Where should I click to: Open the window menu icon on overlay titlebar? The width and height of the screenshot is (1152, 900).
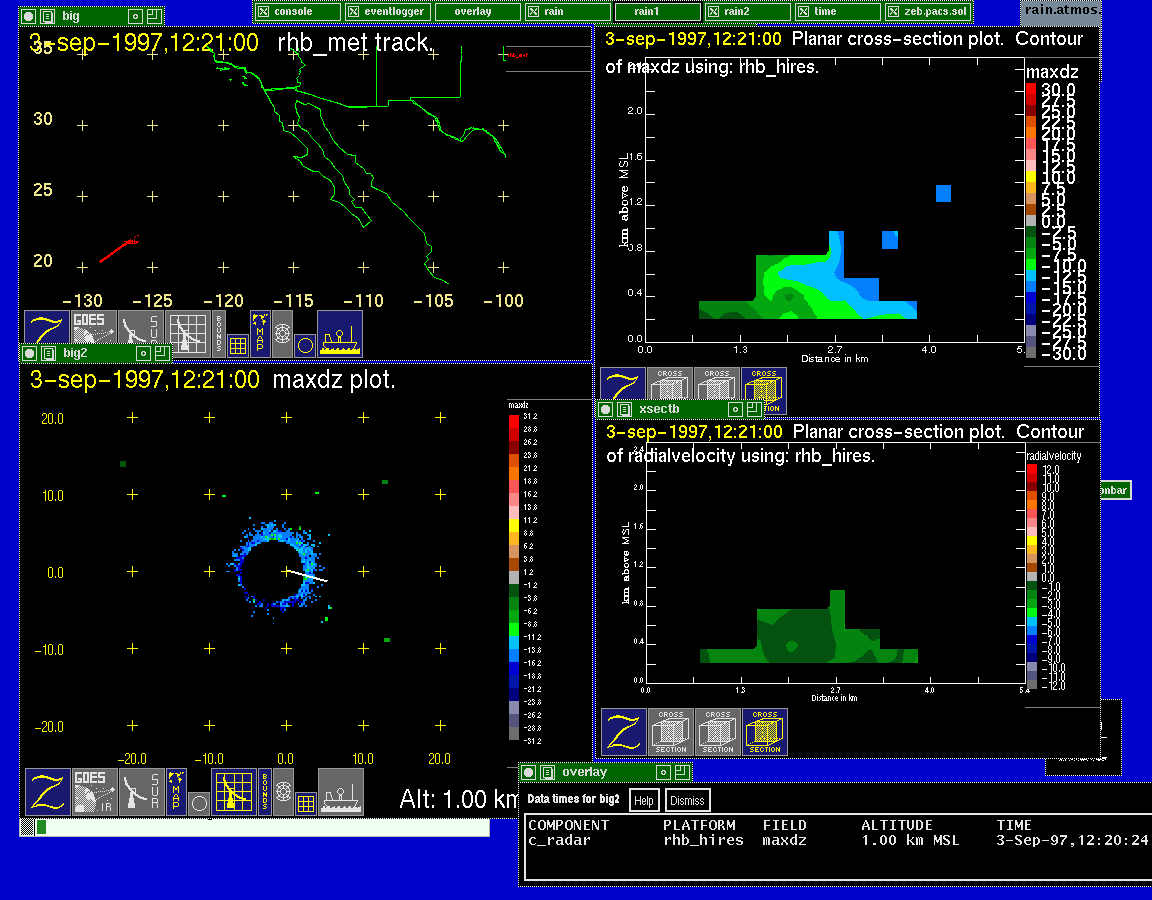click(x=547, y=772)
